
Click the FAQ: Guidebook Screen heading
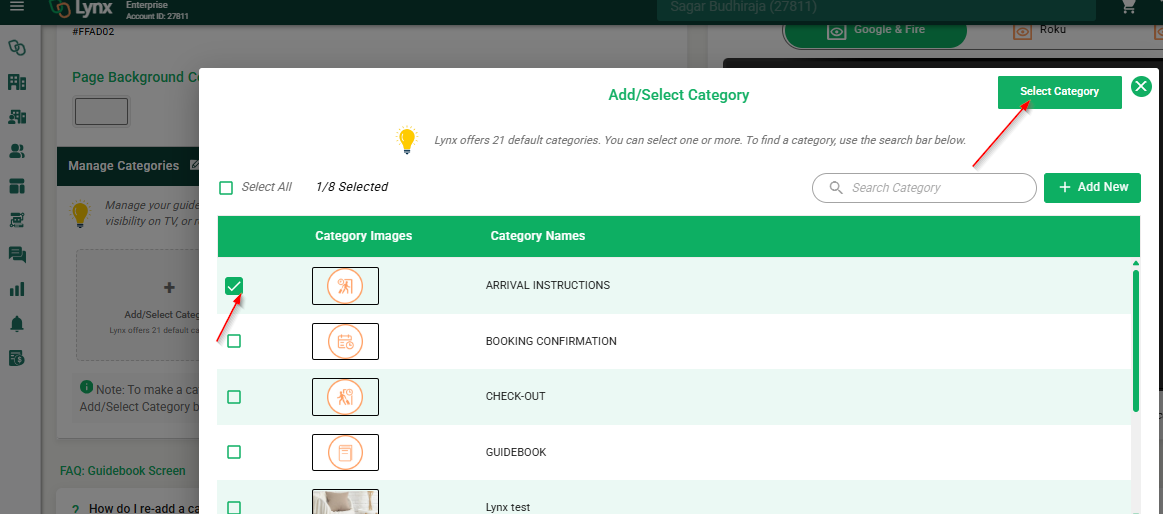point(122,471)
